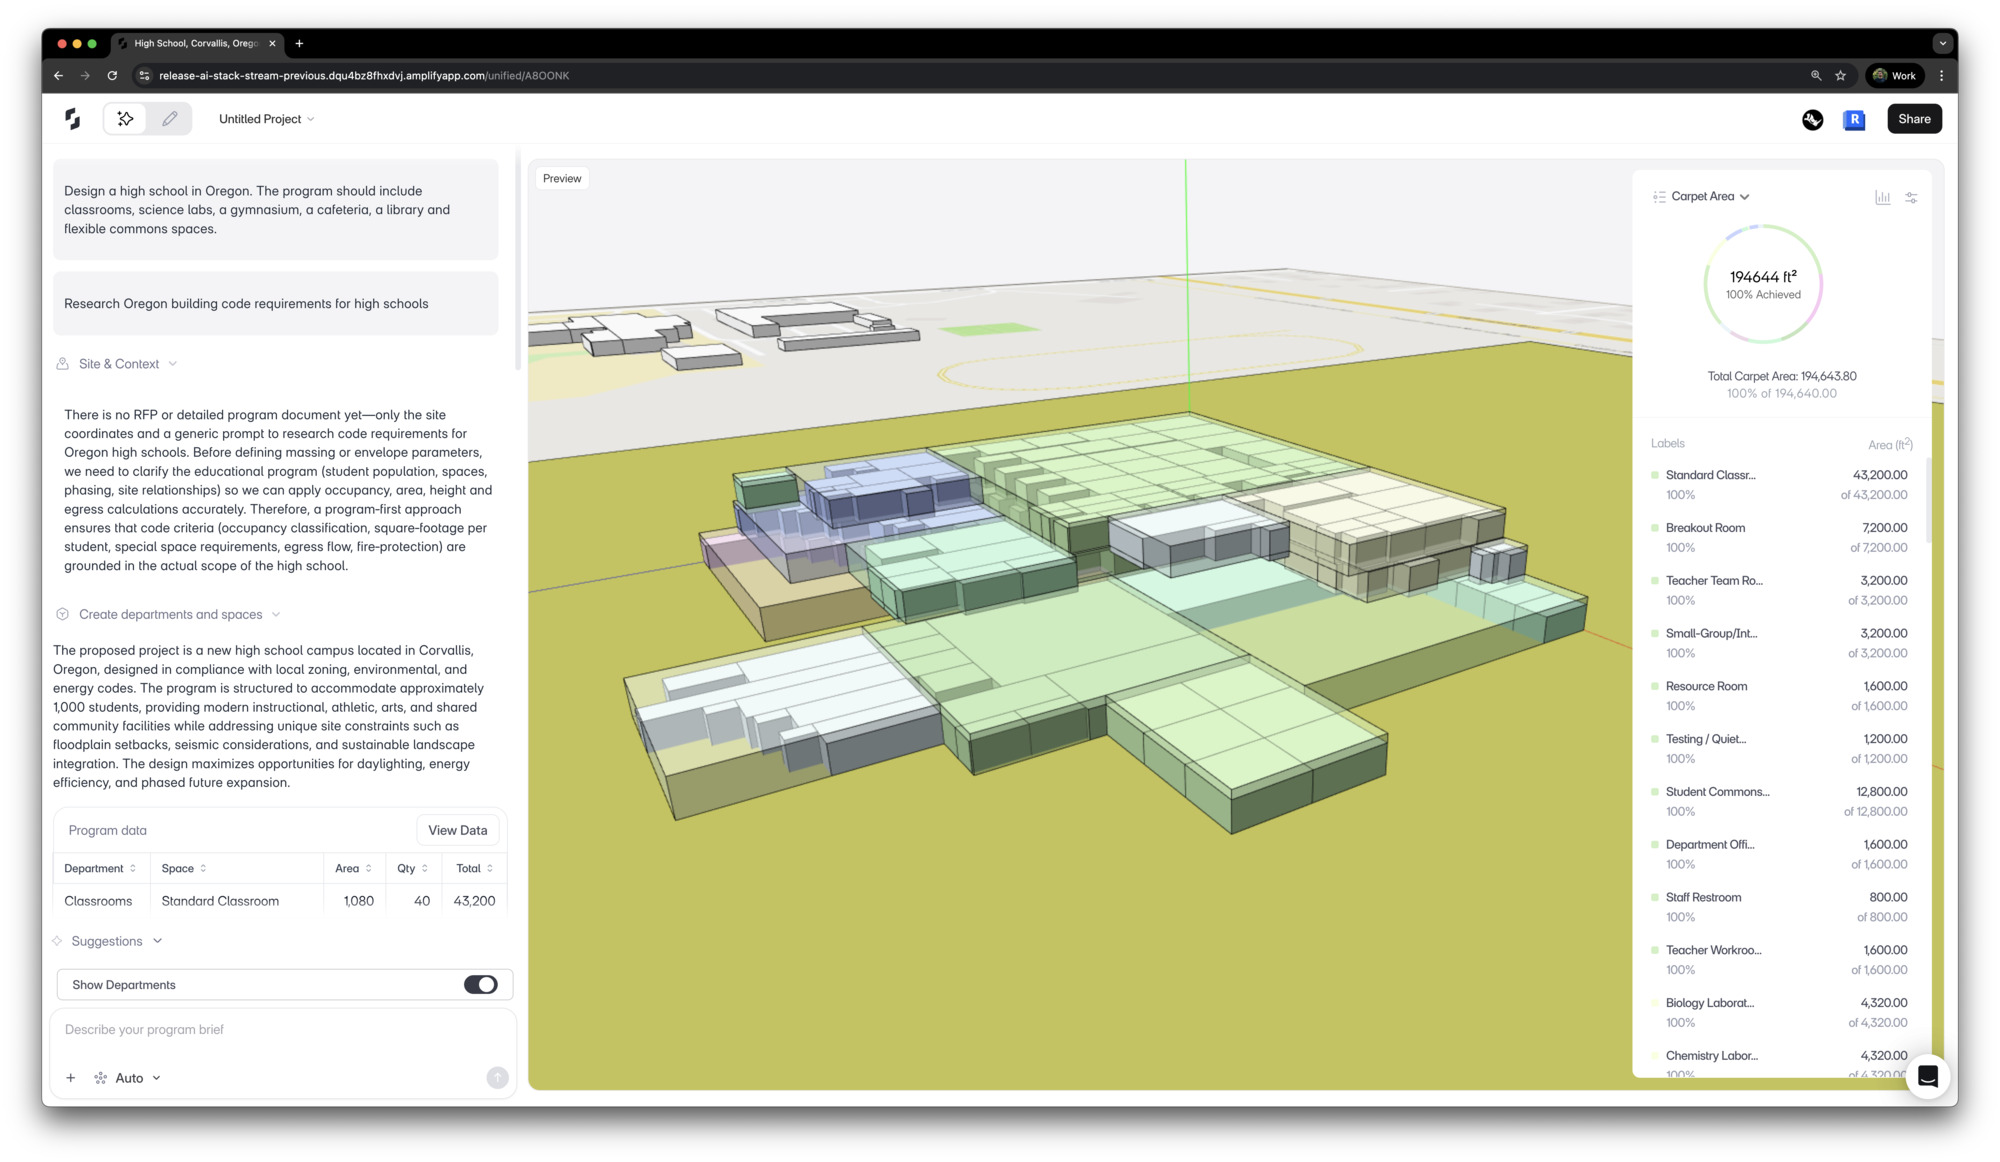
Task: Click the app logo icon at top left
Action: 73,119
